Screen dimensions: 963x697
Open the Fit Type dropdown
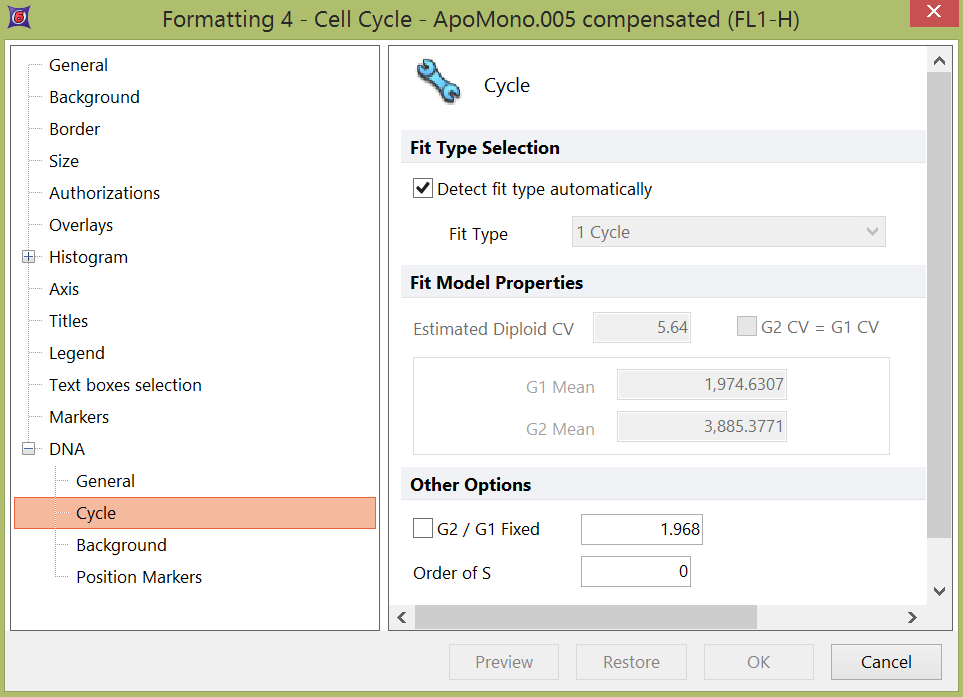pos(728,232)
